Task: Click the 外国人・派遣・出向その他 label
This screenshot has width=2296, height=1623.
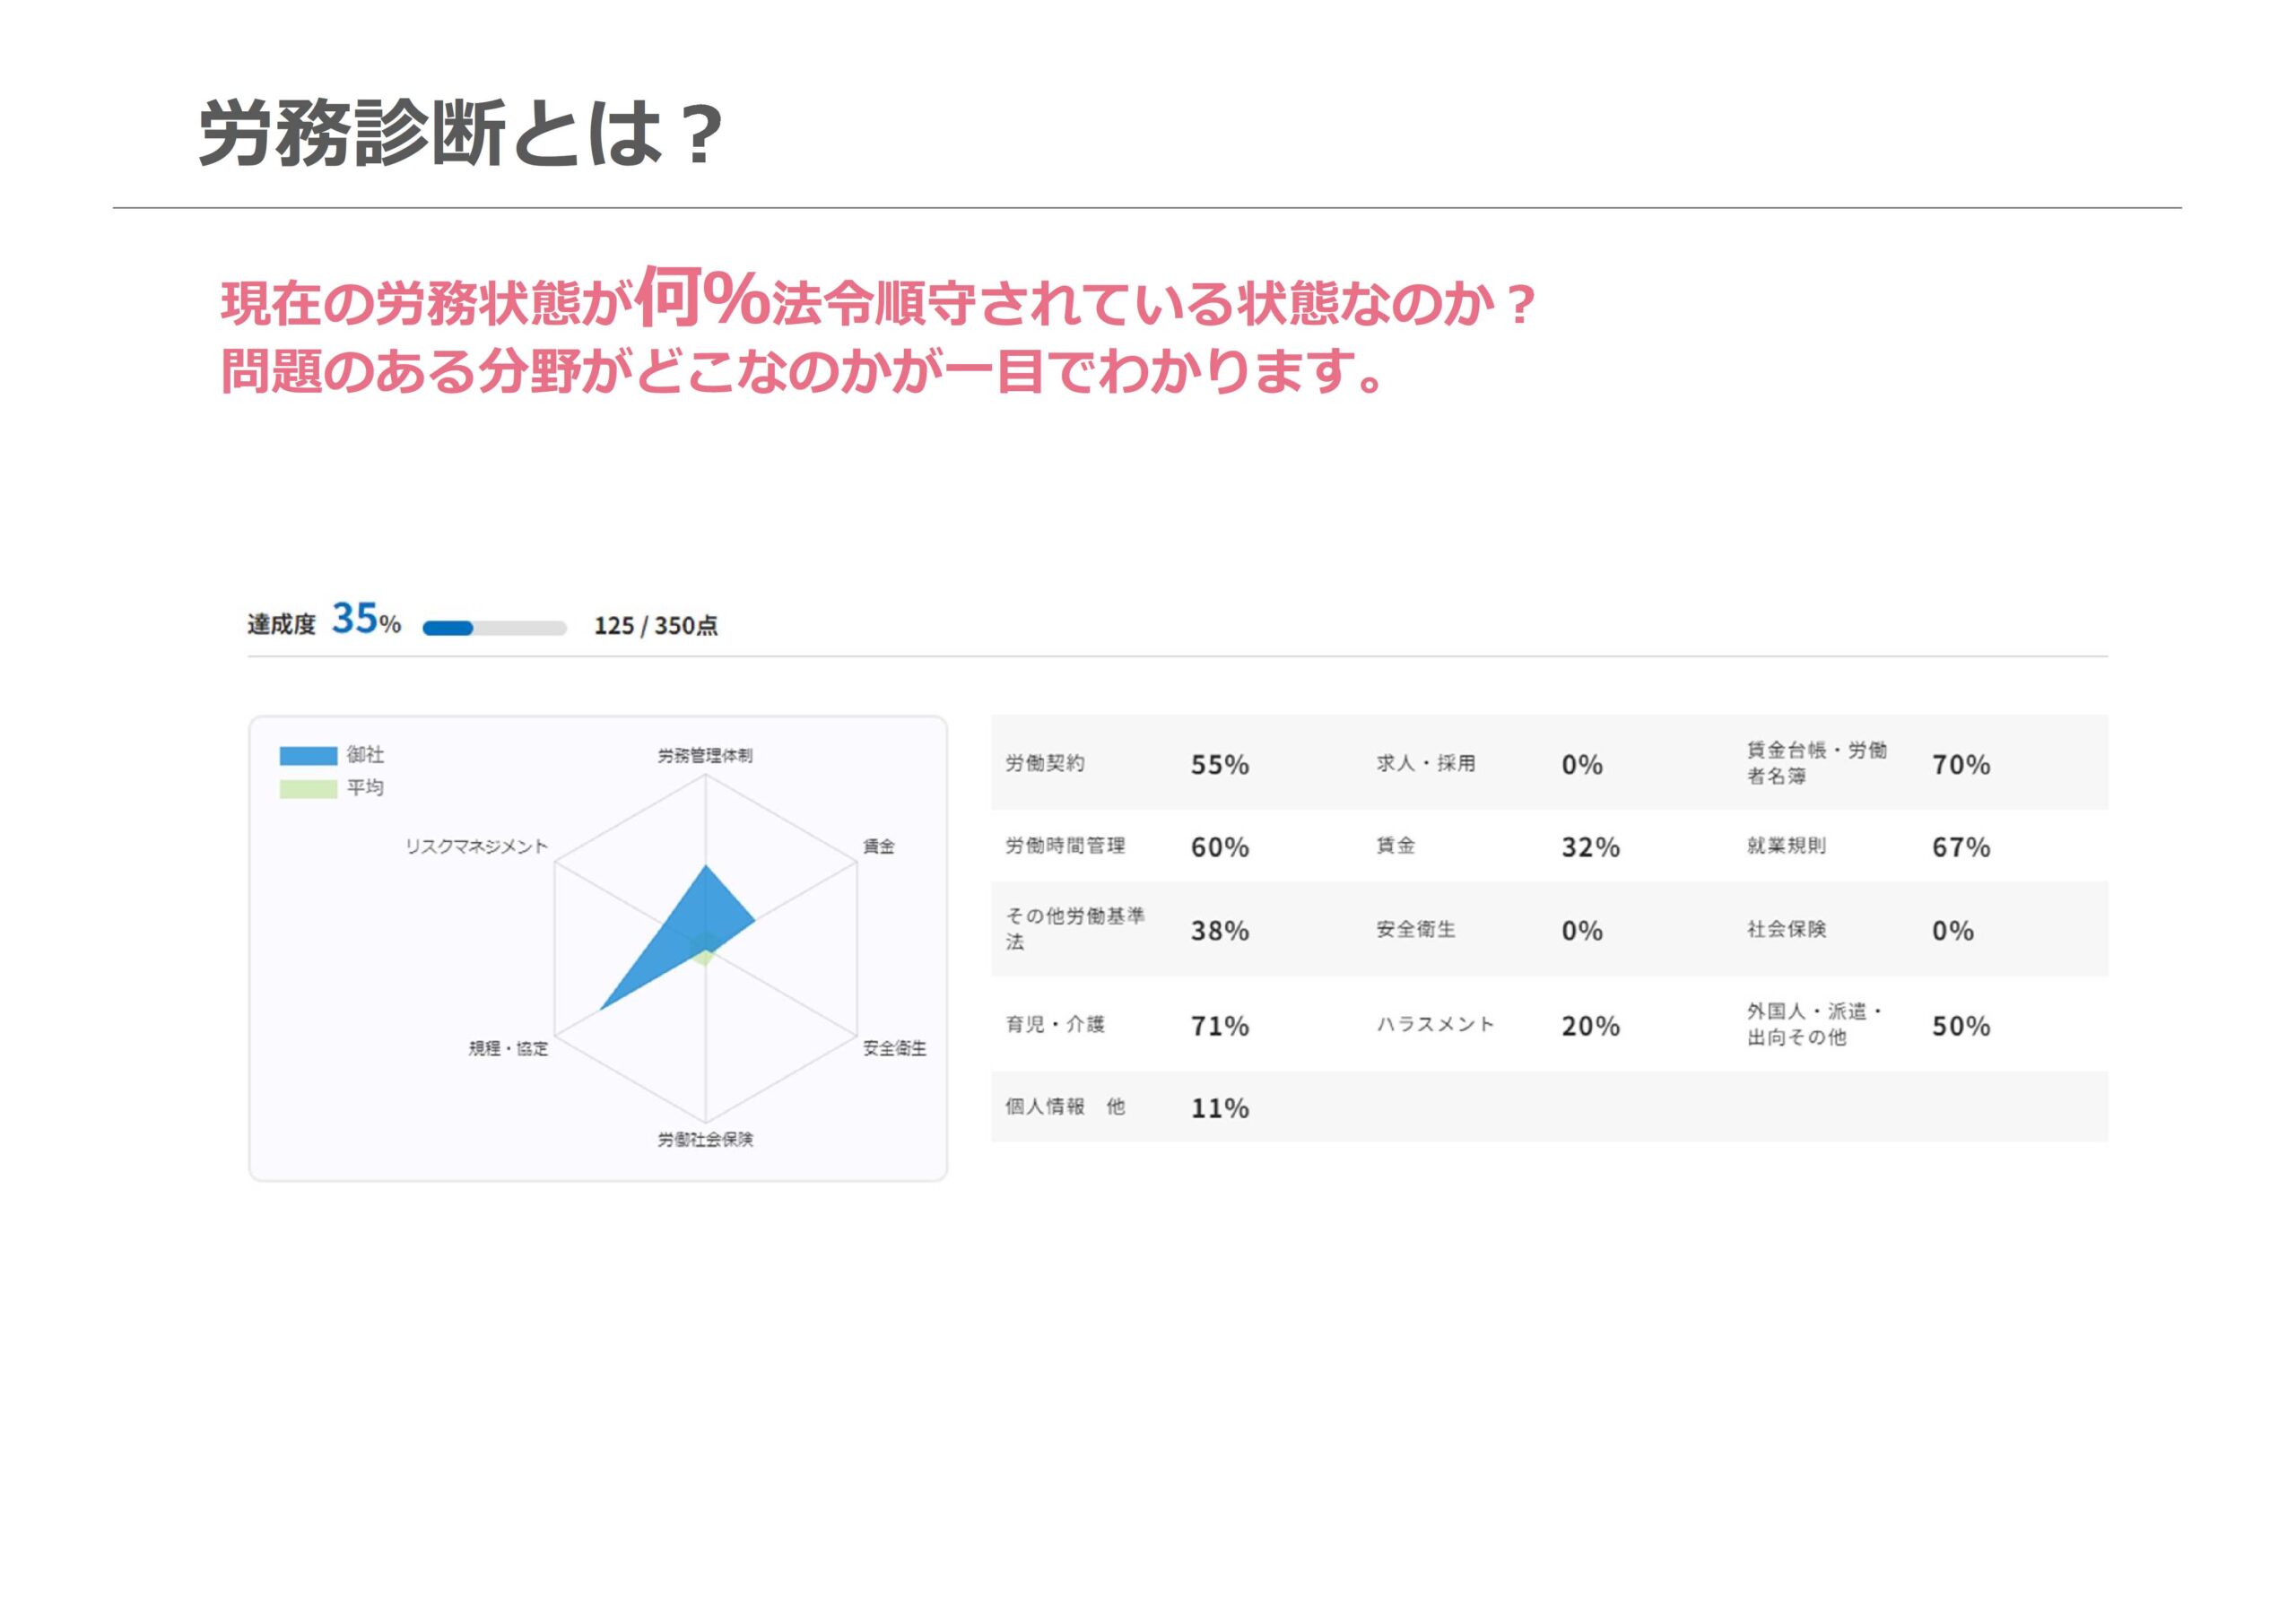Action: coord(1814,1024)
